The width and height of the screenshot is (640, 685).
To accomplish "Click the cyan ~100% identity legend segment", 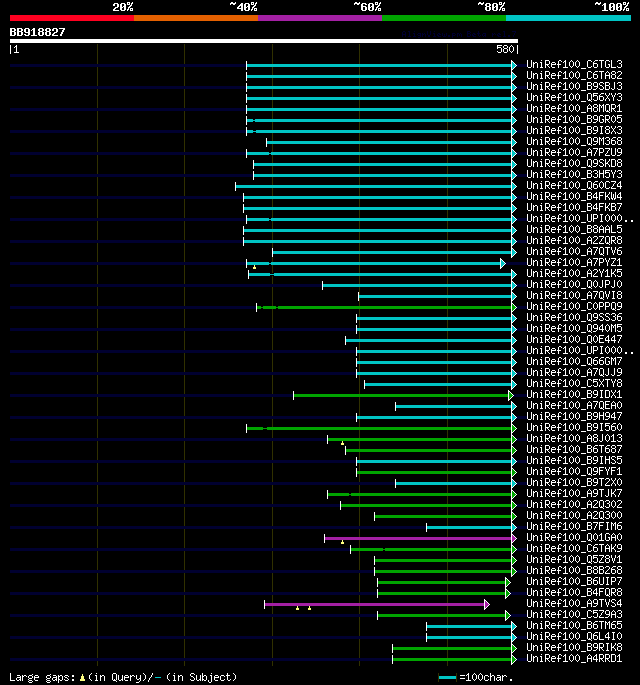I will tap(568, 18).
